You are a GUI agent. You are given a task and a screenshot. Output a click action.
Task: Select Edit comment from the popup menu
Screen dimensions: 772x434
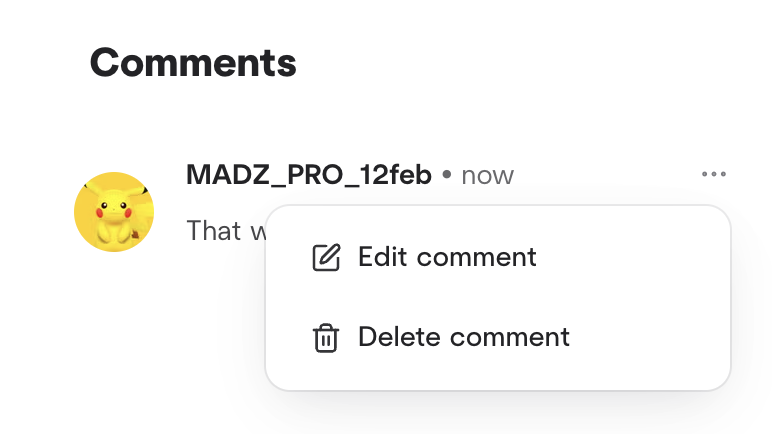pyautogui.click(x=447, y=257)
